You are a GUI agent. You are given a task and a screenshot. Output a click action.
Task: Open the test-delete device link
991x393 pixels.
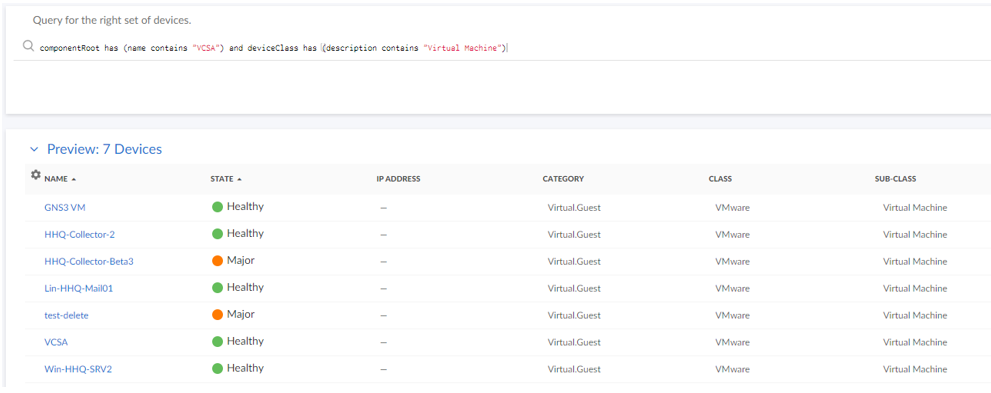tap(66, 315)
